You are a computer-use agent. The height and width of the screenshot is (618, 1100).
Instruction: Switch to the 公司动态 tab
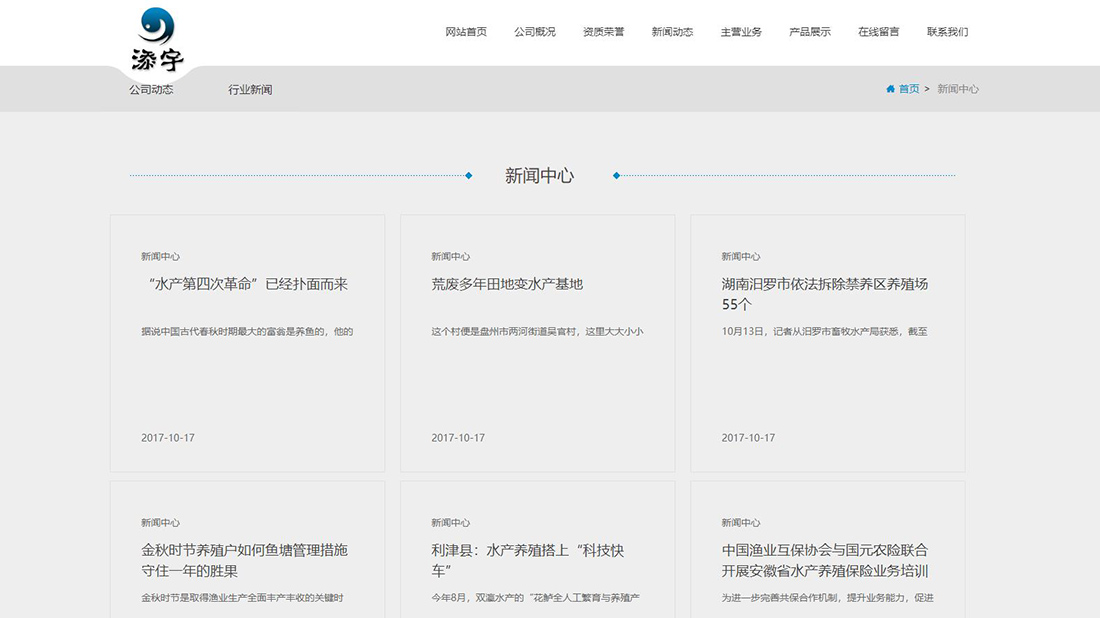click(150, 89)
